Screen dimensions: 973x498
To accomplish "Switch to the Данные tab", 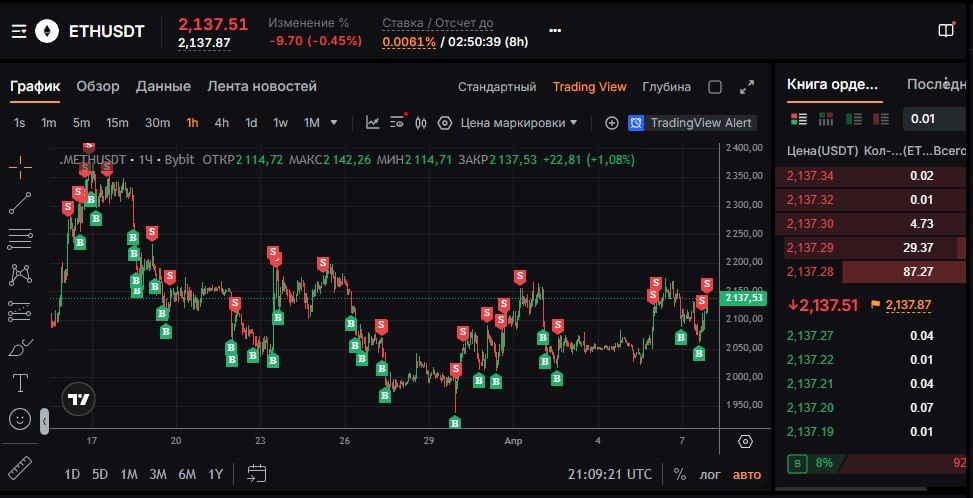I will tap(163, 86).
